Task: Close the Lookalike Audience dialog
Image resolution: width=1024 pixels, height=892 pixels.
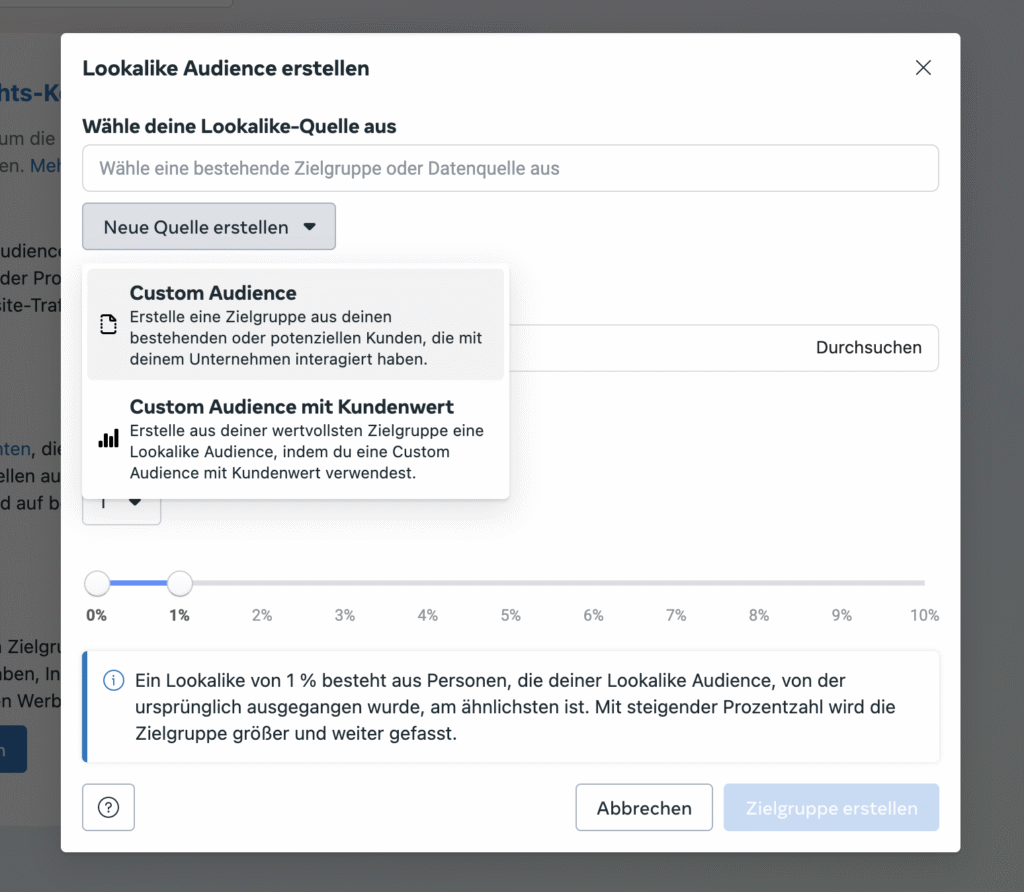Action: [923, 68]
